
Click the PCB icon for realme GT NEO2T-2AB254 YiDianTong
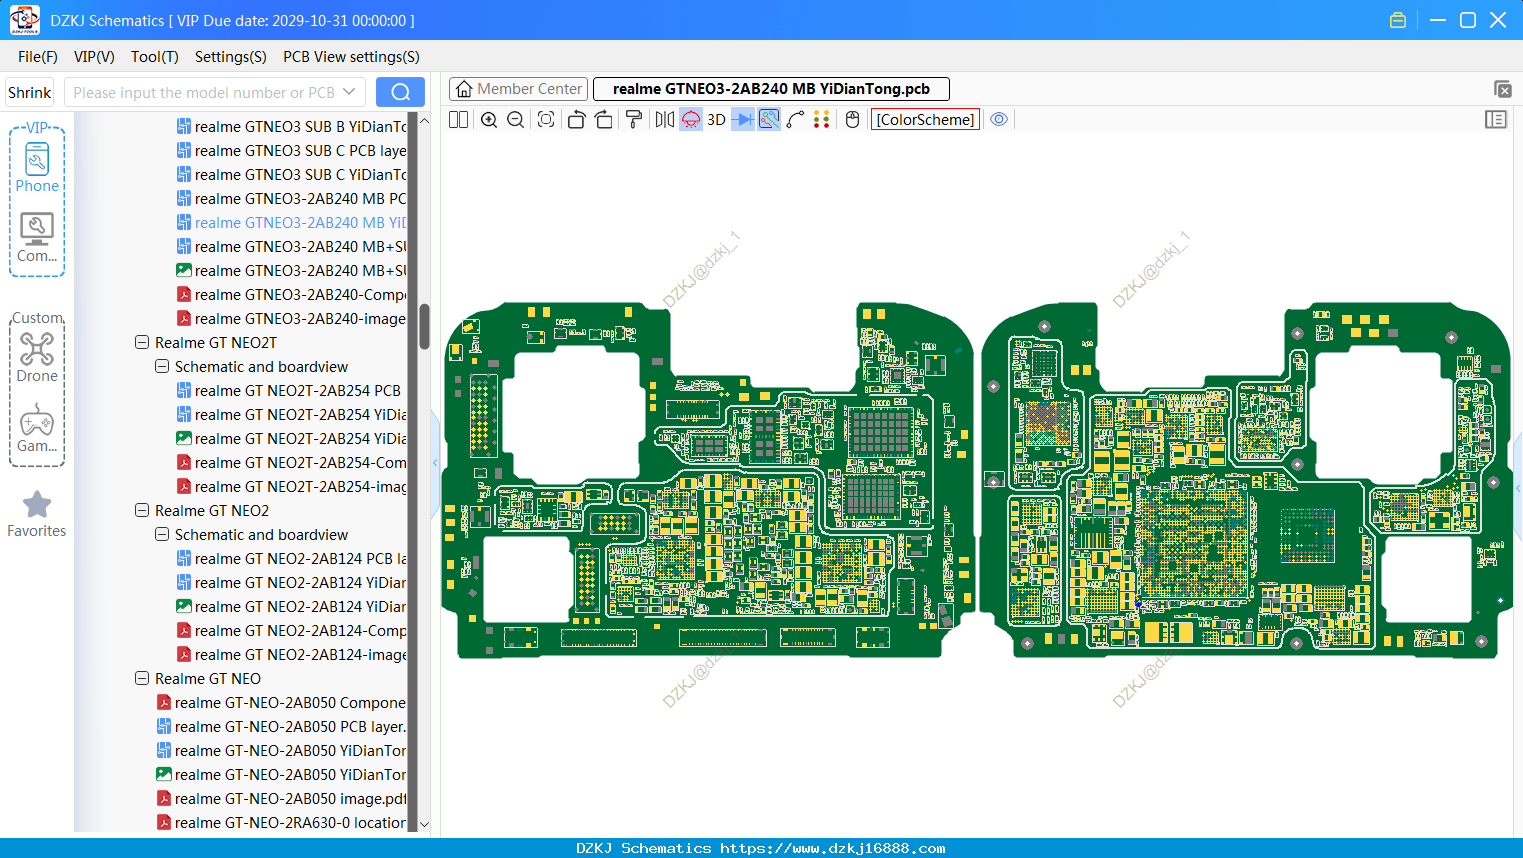pos(184,414)
